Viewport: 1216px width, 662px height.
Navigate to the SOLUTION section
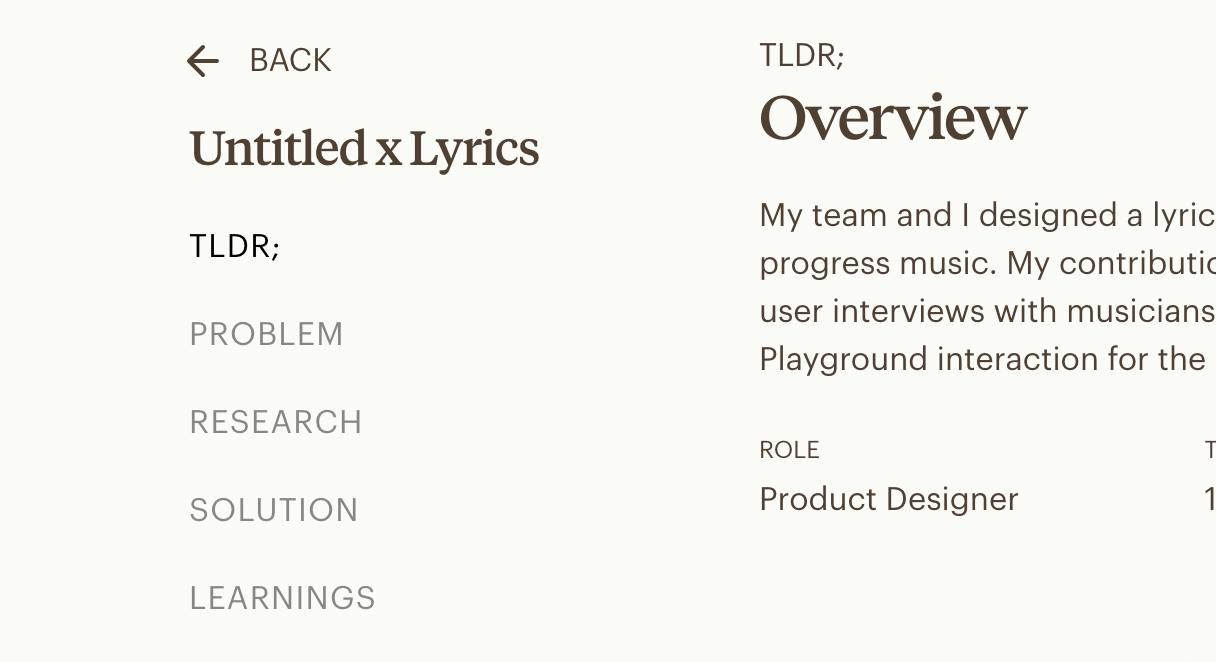[x=274, y=510]
